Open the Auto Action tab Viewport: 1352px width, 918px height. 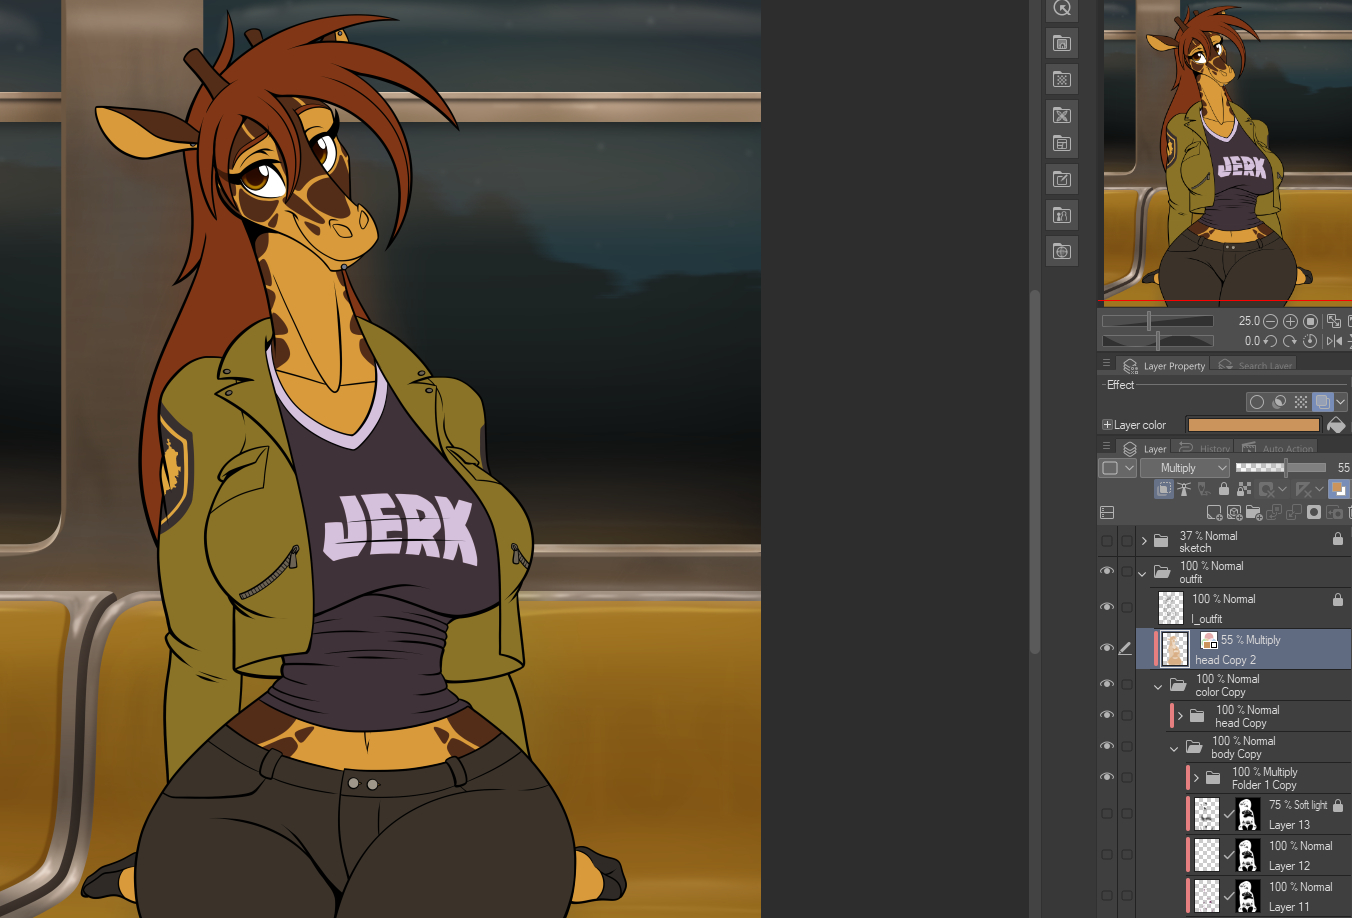click(1278, 449)
